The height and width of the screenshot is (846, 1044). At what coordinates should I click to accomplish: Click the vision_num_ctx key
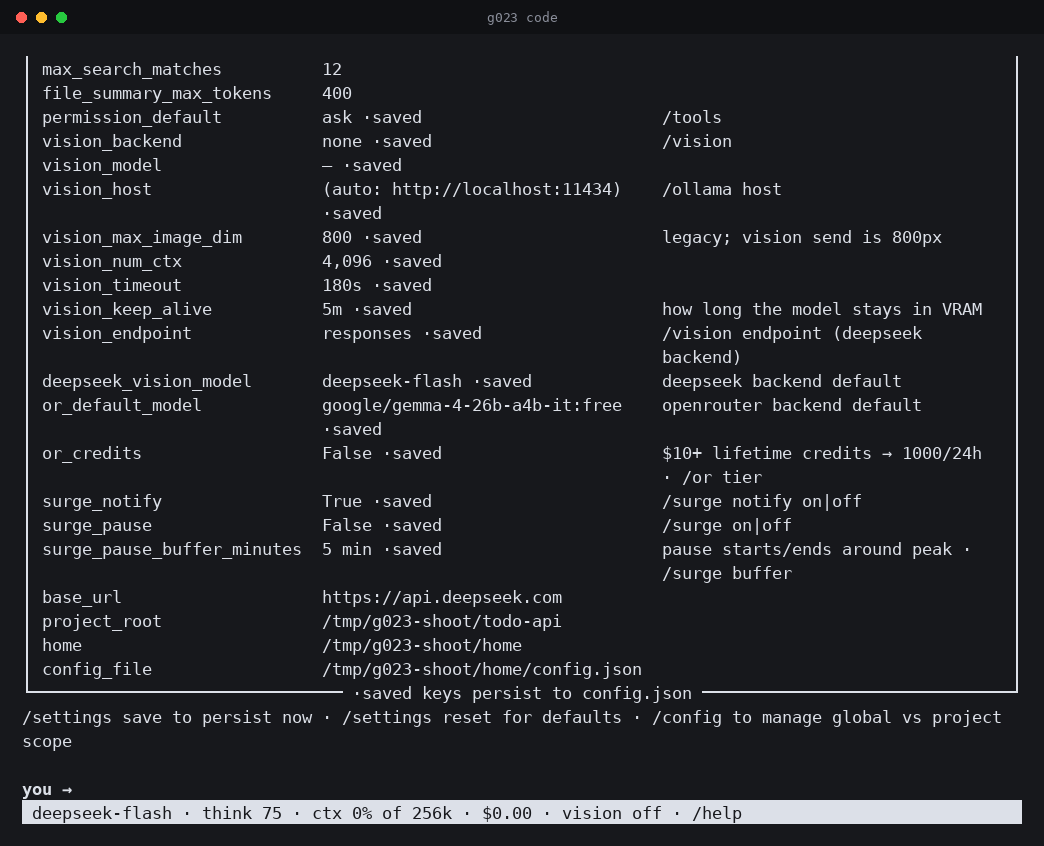tap(112, 261)
